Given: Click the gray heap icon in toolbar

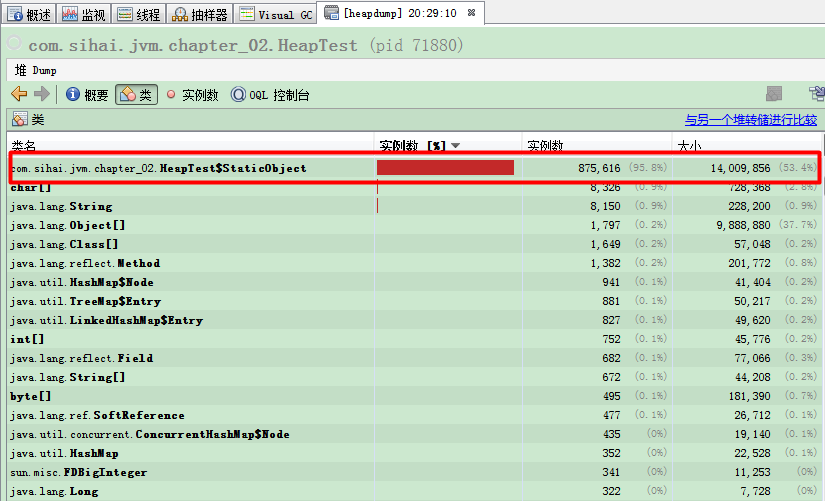Looking at the screenshot, I should click(x=773, y=94).
